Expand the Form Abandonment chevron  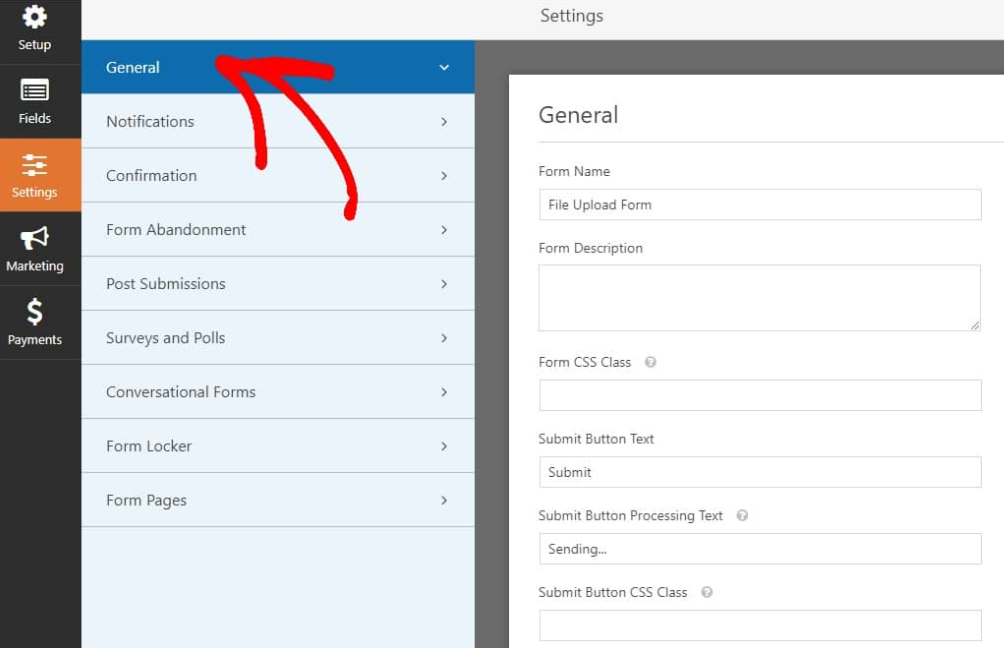(444, 230)
